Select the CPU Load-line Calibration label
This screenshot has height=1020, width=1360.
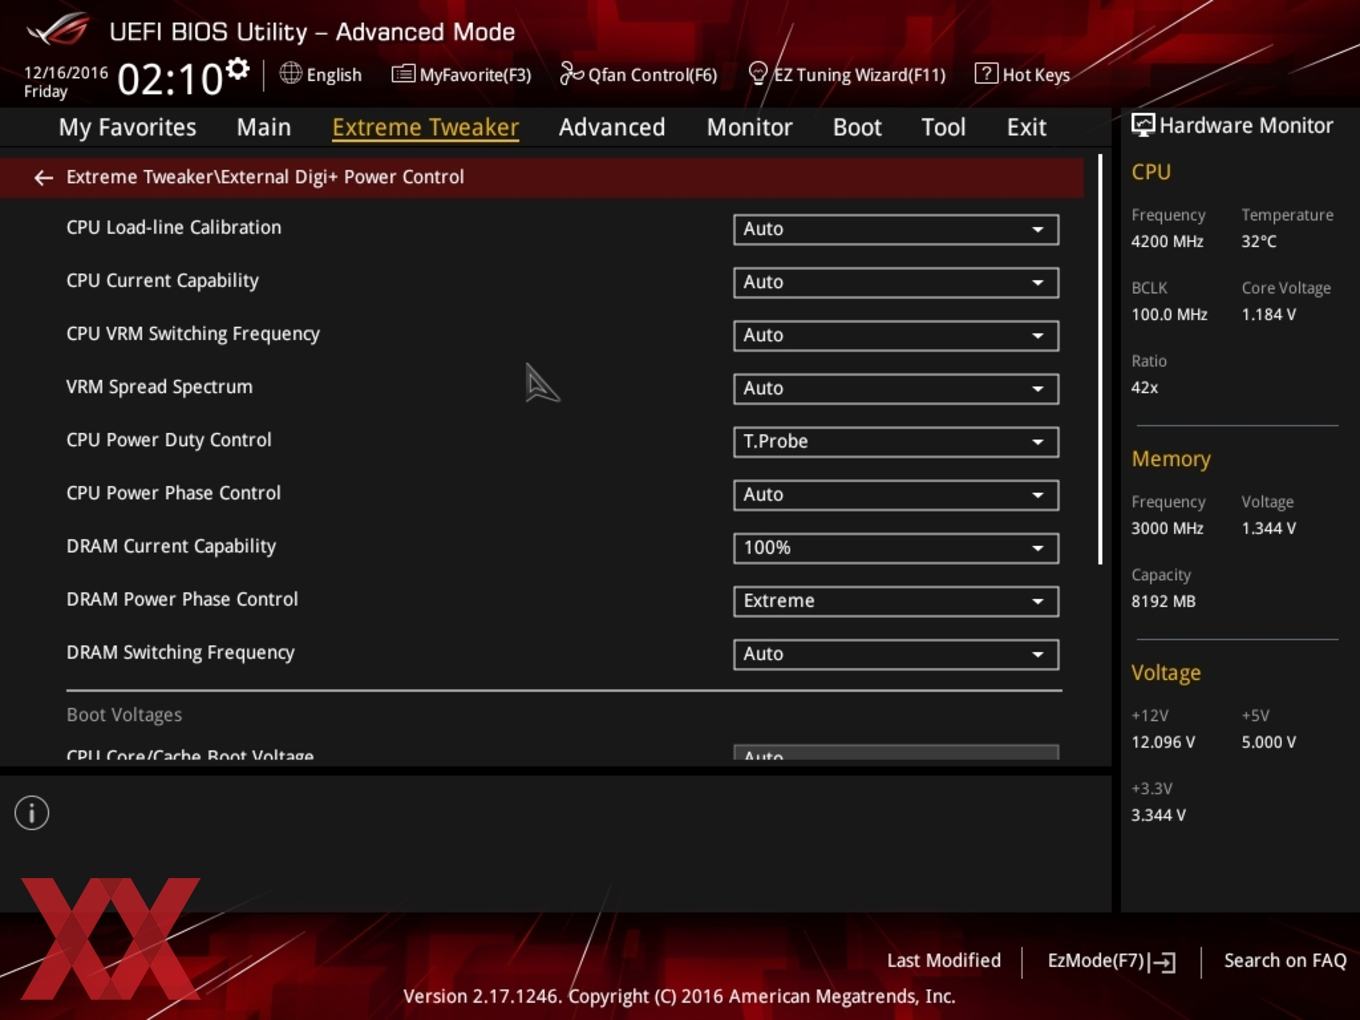pyautogui.click(x=174, y=227)
